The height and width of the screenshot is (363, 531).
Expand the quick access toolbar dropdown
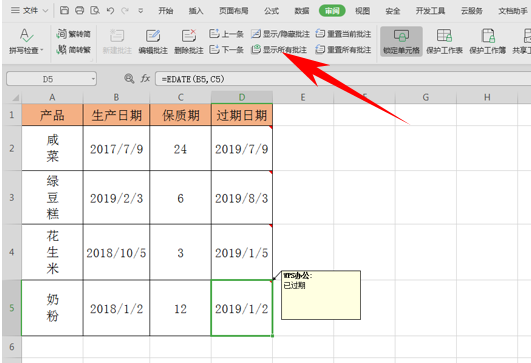click(x=141, y=11)
